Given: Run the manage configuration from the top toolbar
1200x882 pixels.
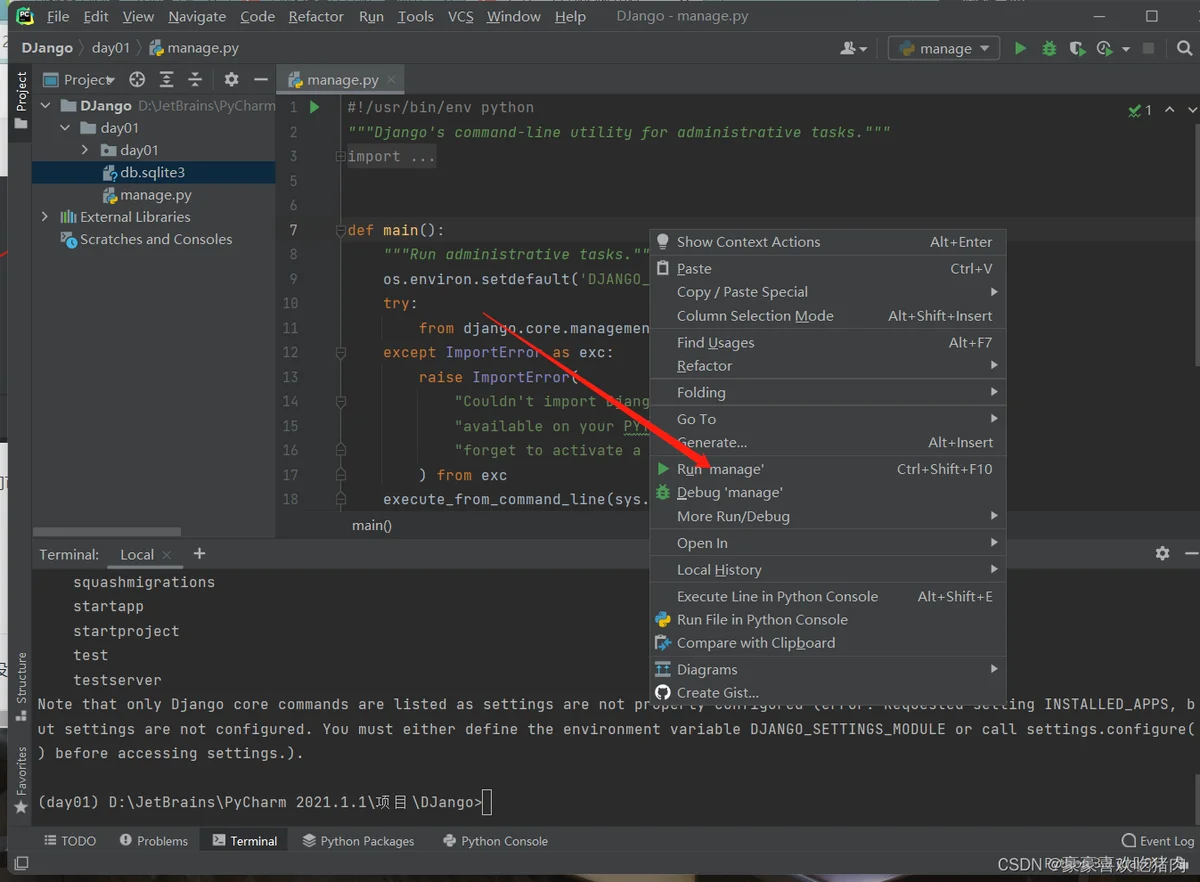Looking at the screenshot, I should [x=1020, y=48].
